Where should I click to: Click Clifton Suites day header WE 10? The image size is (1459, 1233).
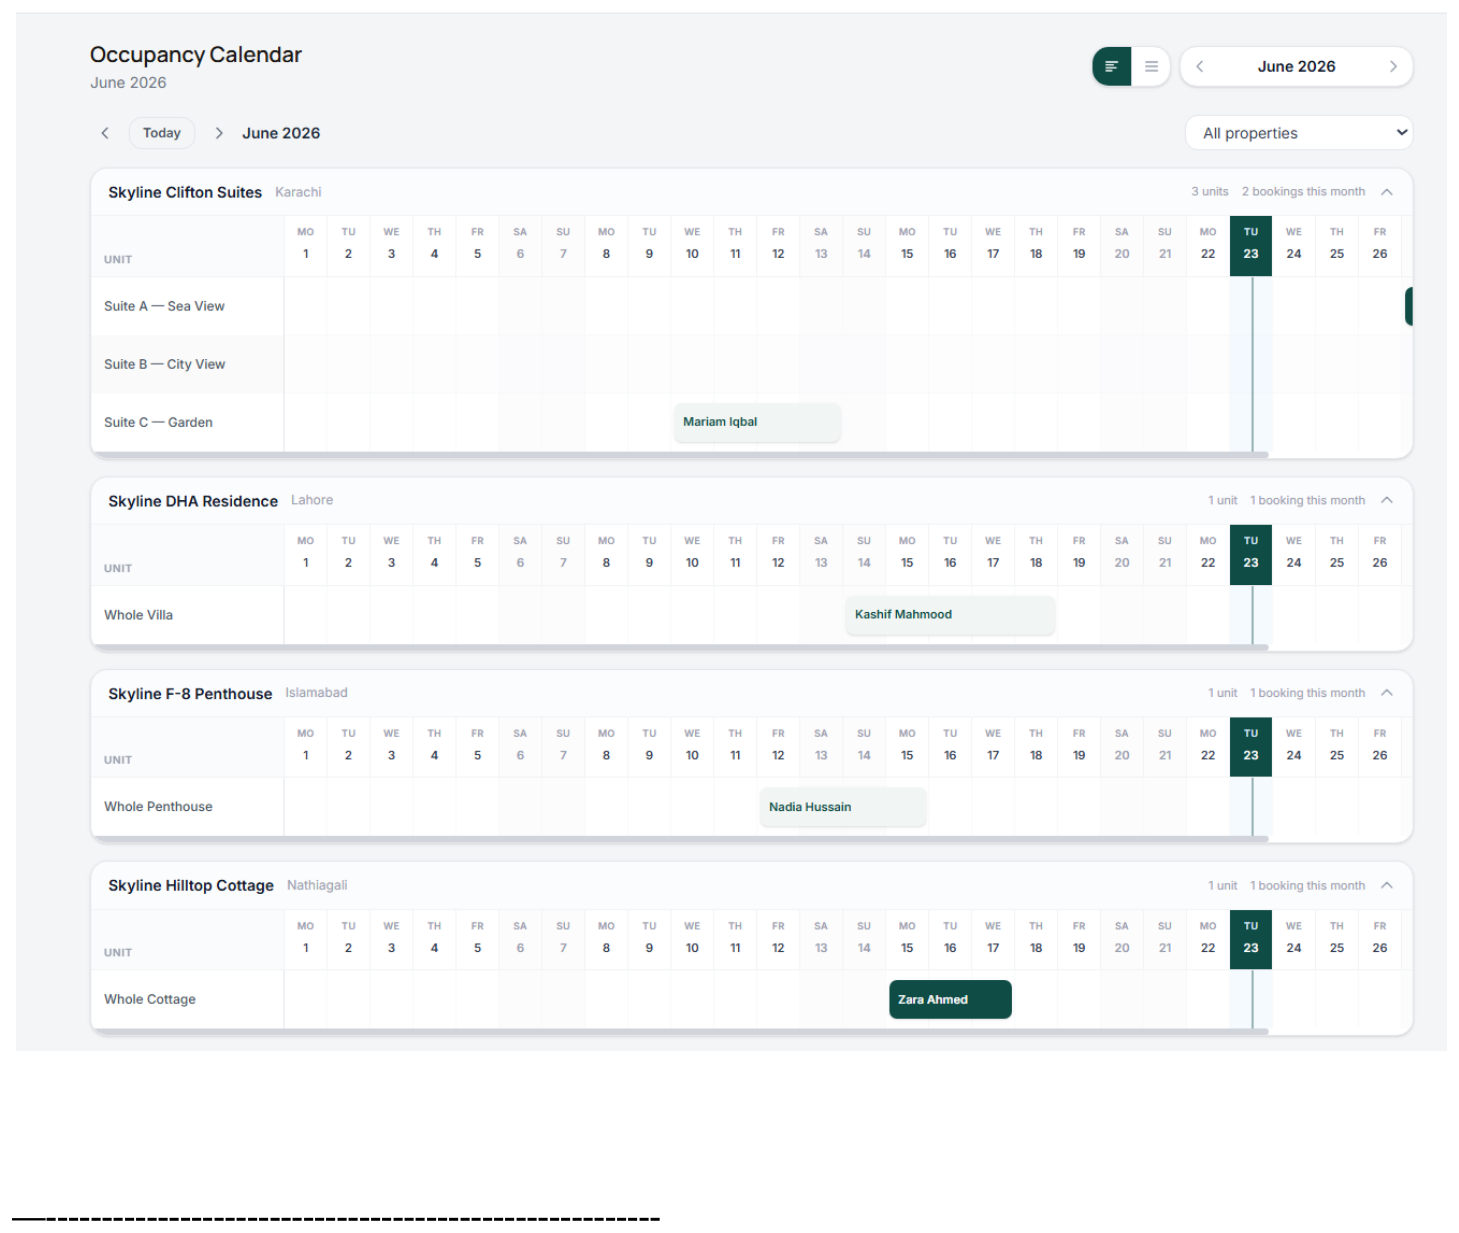692,244
